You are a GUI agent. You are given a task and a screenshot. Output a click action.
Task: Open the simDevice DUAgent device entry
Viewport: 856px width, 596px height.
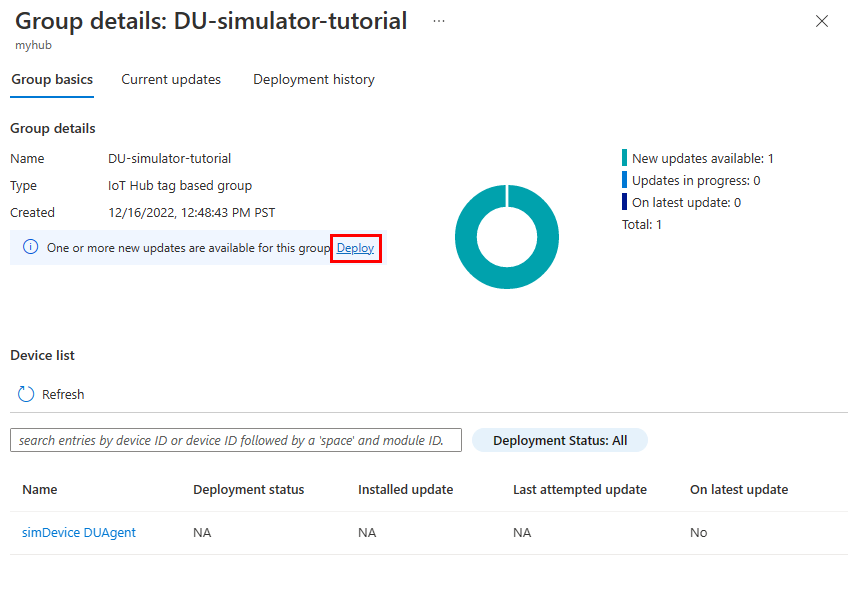tap(78, 532)
